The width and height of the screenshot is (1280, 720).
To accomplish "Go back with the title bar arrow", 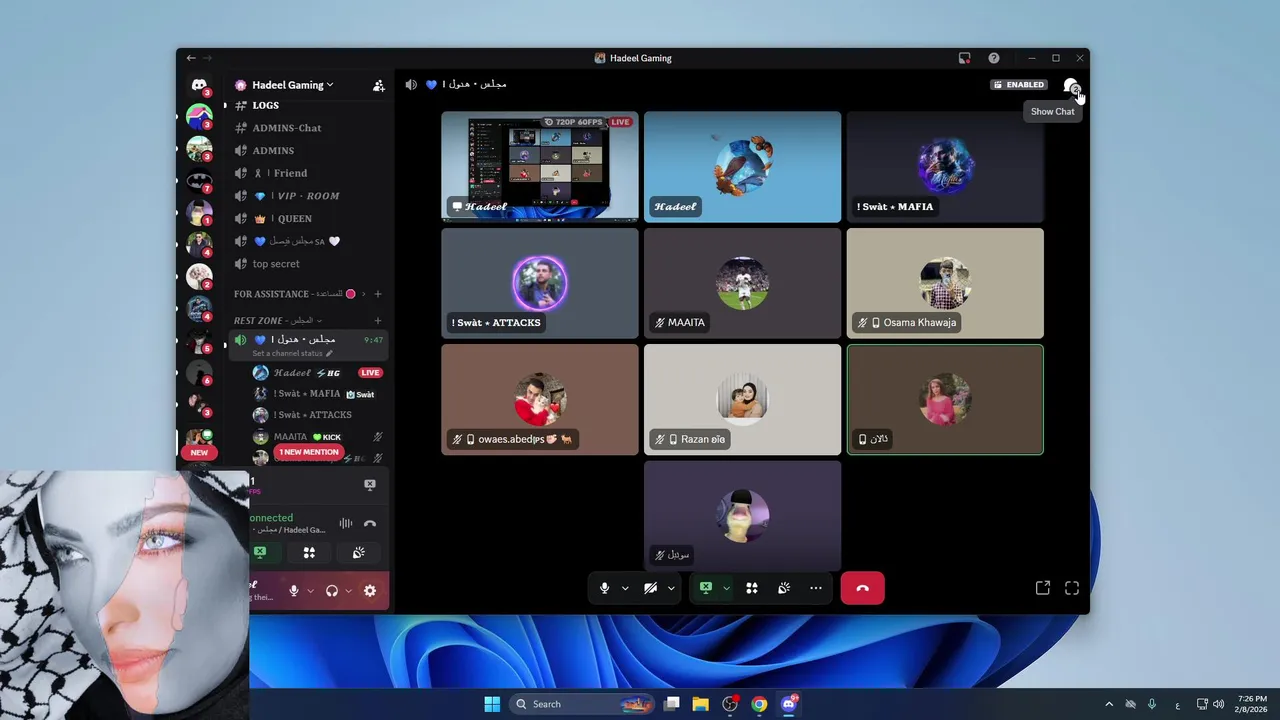I will tap(191, 58).
